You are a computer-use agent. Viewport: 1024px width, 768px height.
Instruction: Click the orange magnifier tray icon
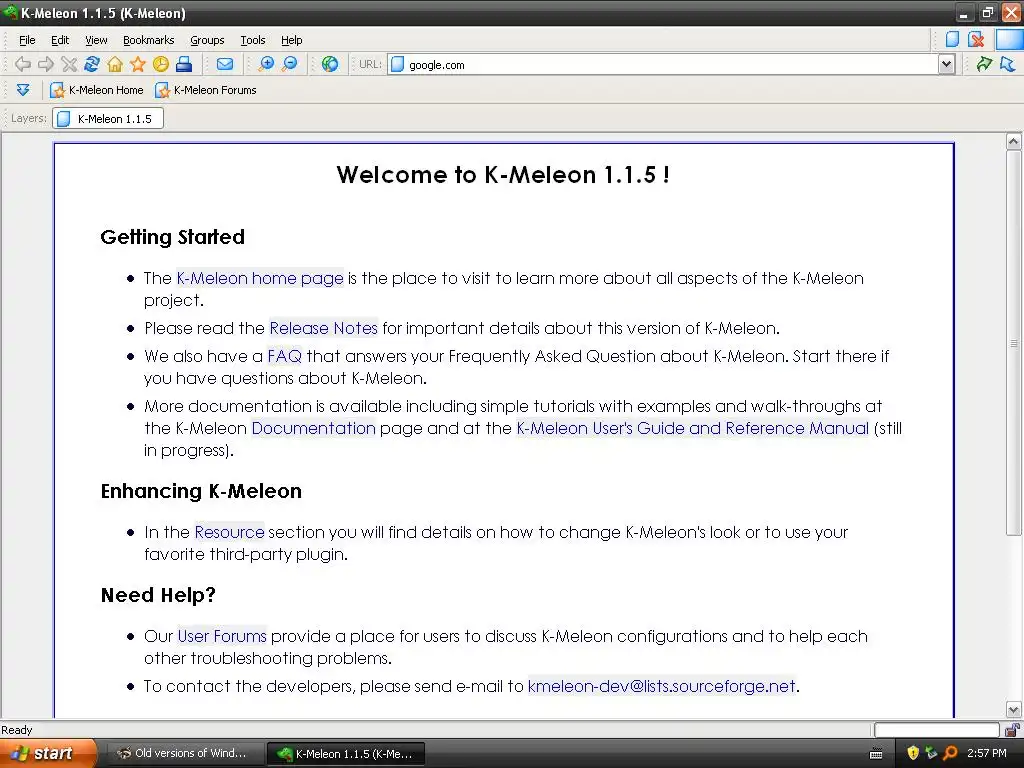coord(950,753)
